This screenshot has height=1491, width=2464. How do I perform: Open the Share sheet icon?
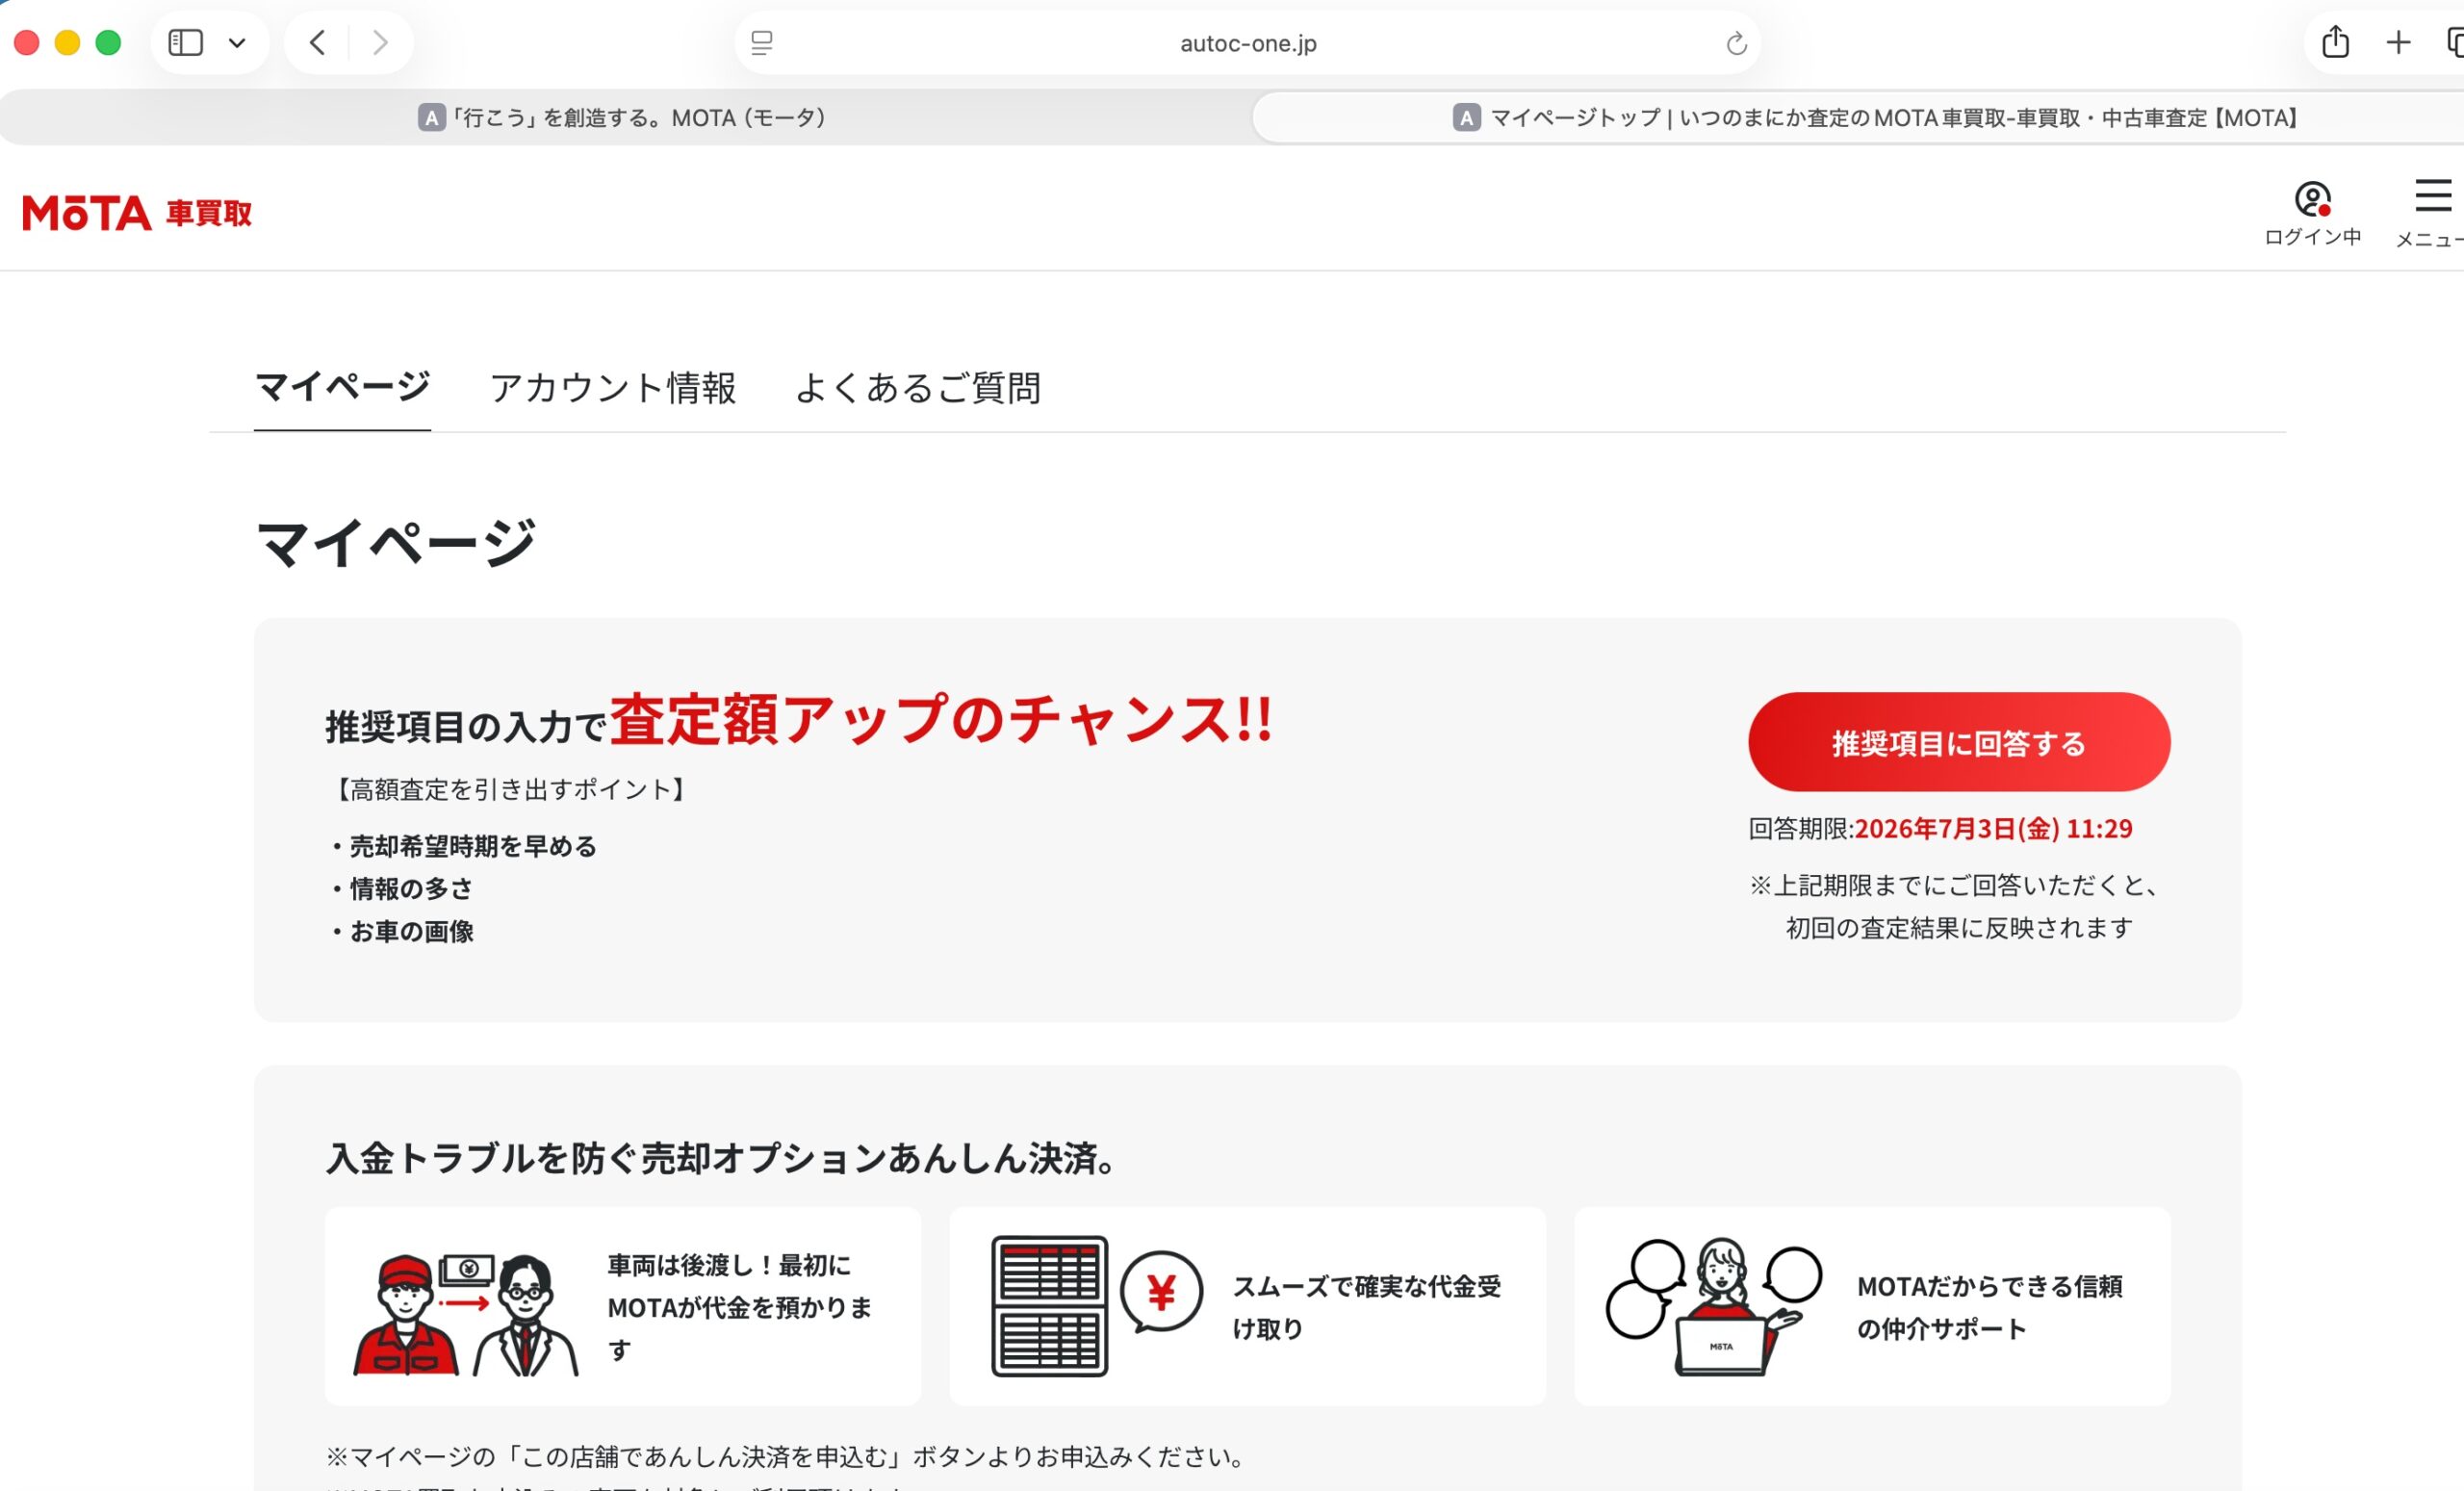point(2335,42)
